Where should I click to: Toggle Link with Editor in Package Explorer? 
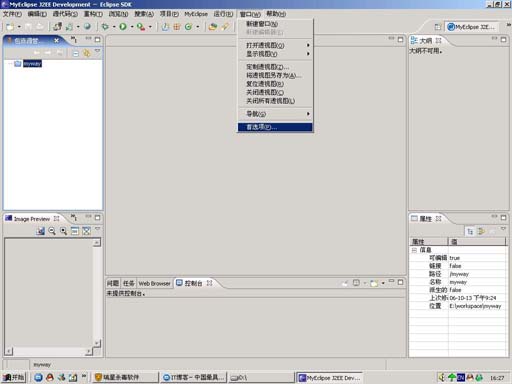click(87, 53)
